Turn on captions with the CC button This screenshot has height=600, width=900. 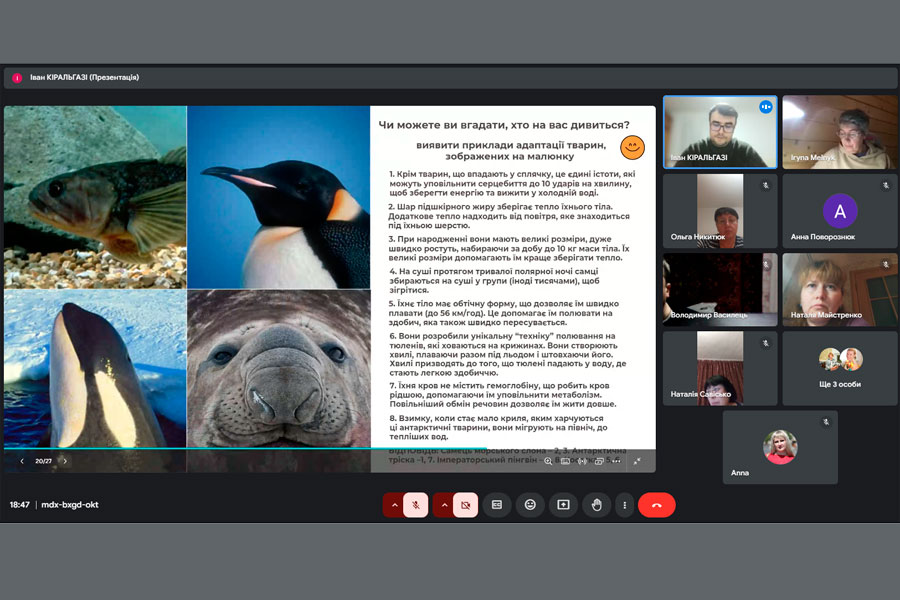[496, 505]
